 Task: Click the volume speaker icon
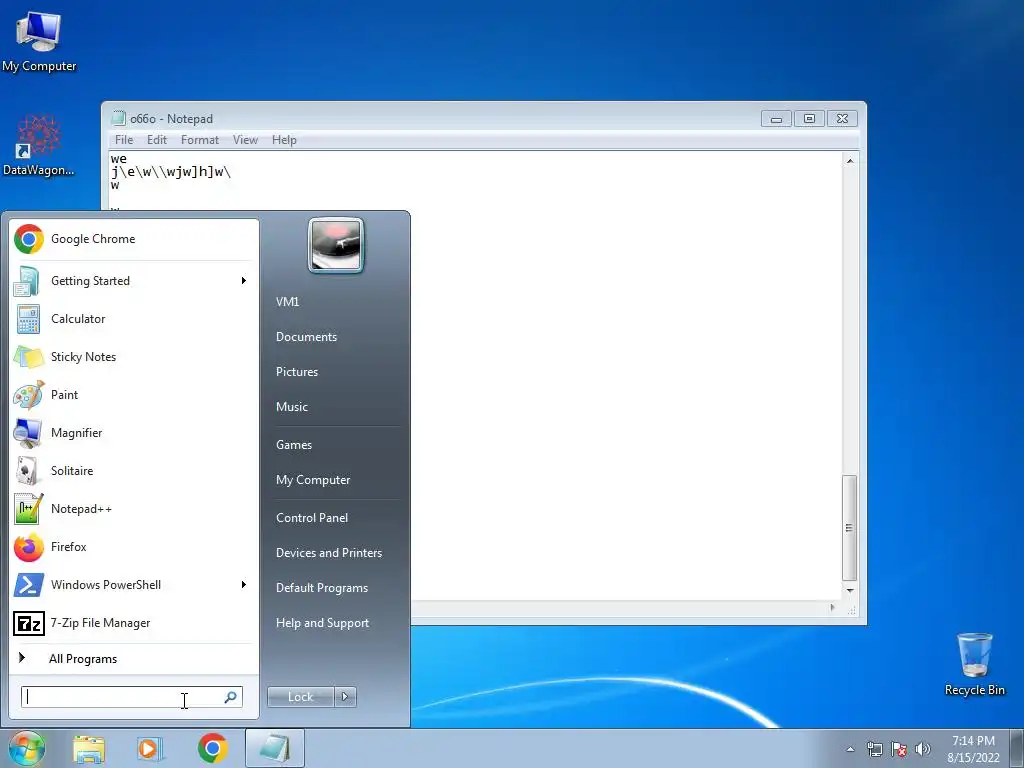(923, 749)
